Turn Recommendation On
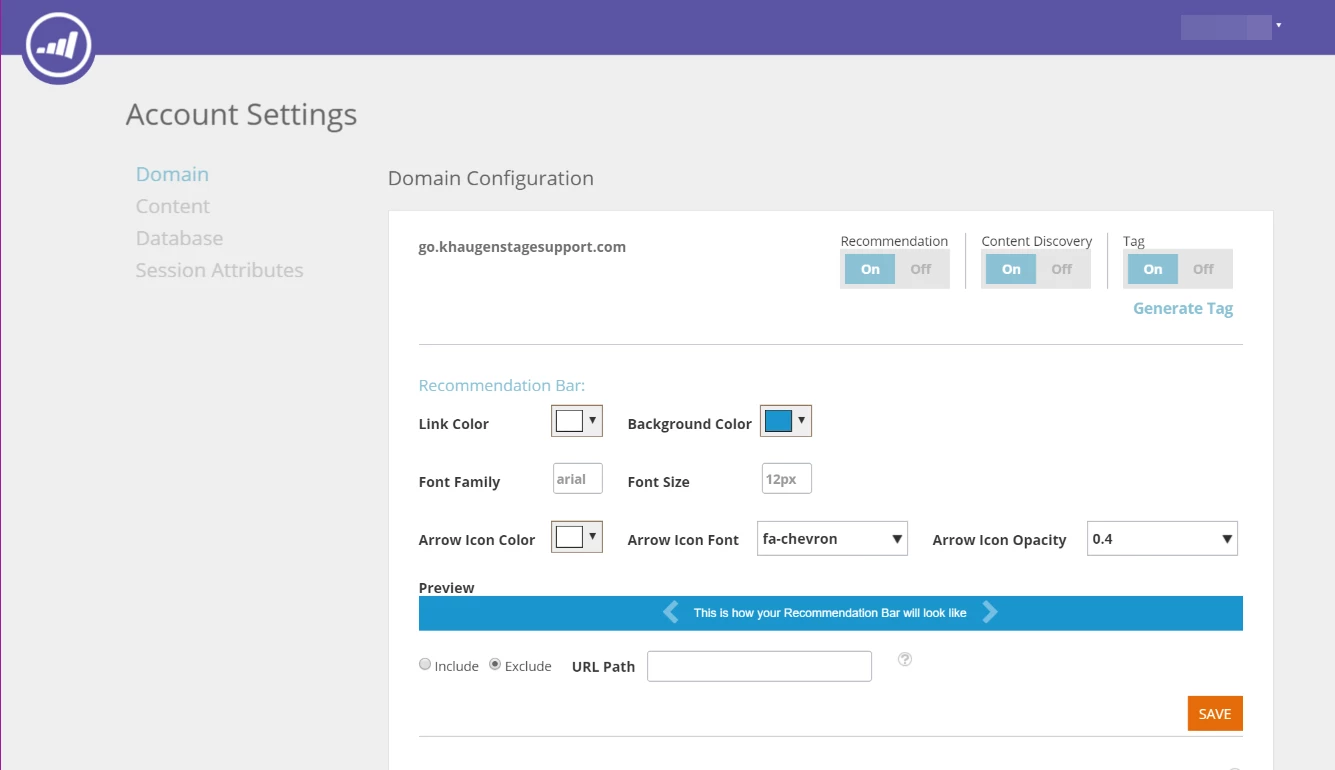Viewport: 1335px width, 770px height. [870, 269]
